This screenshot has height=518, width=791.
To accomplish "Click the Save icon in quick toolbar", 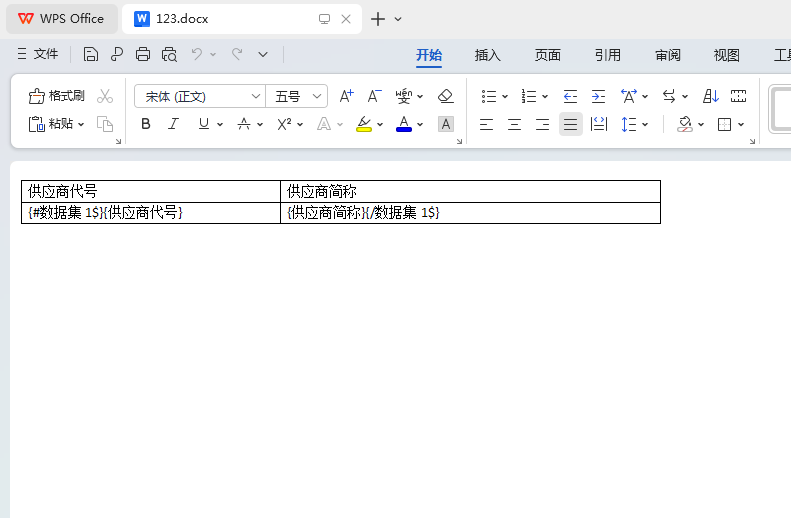I will coord(91,54).
